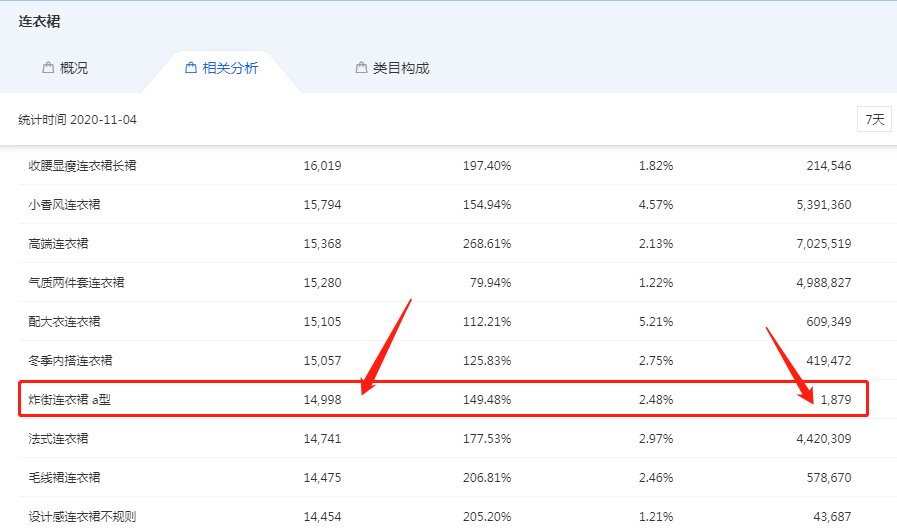The height and width of the screenshot is (531, 897).
Task: Click the value 14,475
Action: pos(322,477)
